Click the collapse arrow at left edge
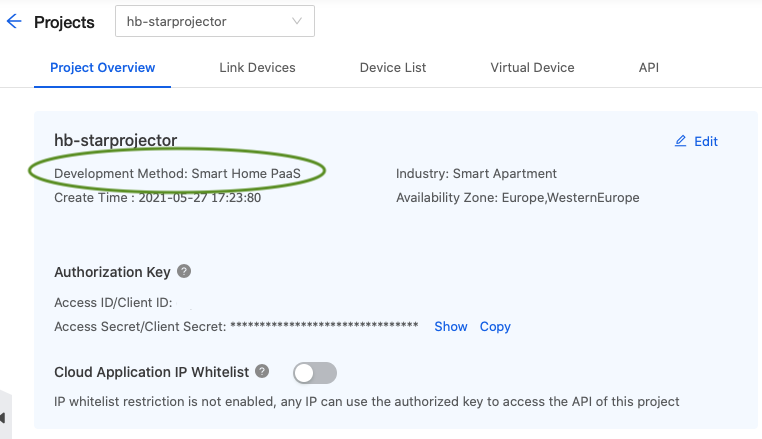The width and height of the screenshot is (762, 439). 3,417
